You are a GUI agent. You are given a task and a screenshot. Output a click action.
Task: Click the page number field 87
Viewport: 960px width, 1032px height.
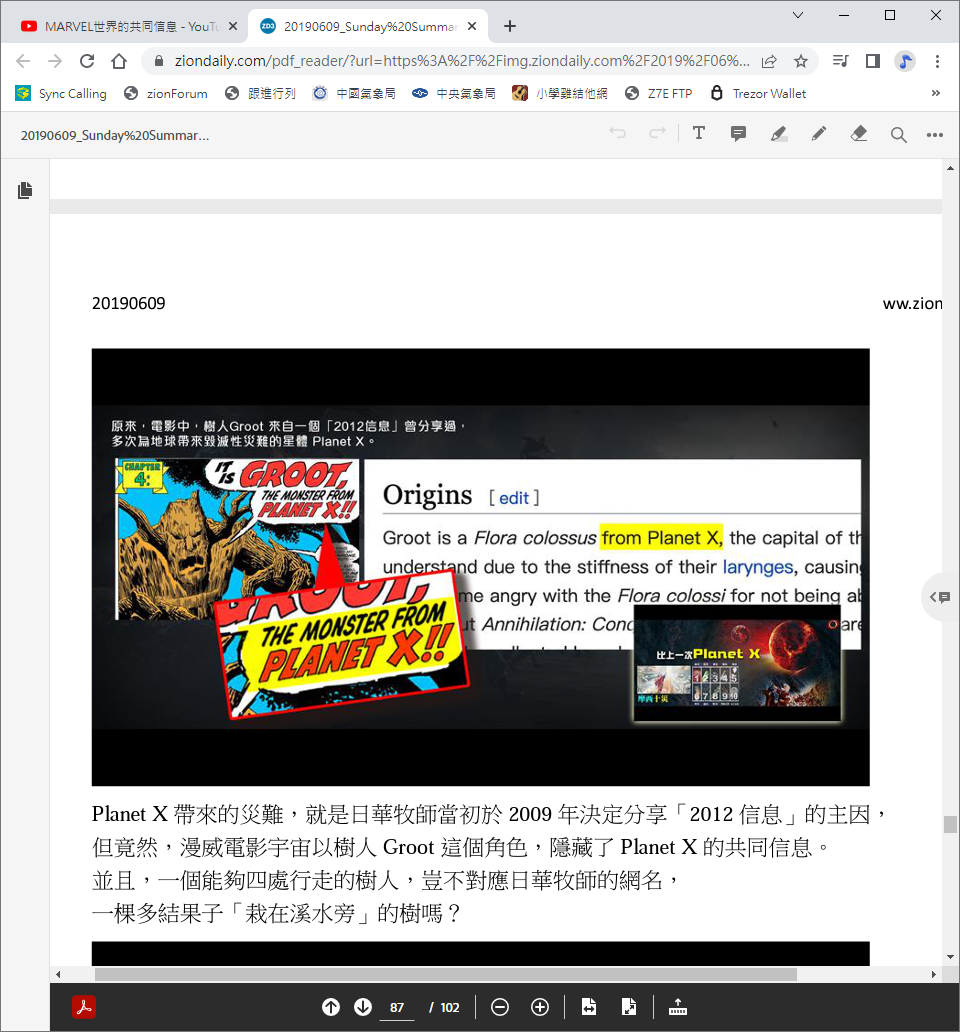(397, 1008)
